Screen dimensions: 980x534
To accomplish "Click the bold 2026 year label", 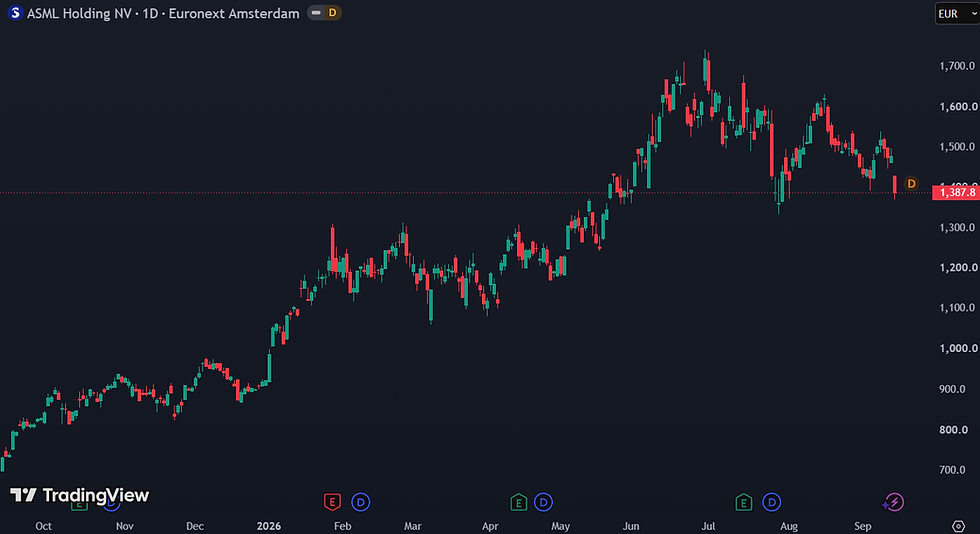I will [269, 526].
